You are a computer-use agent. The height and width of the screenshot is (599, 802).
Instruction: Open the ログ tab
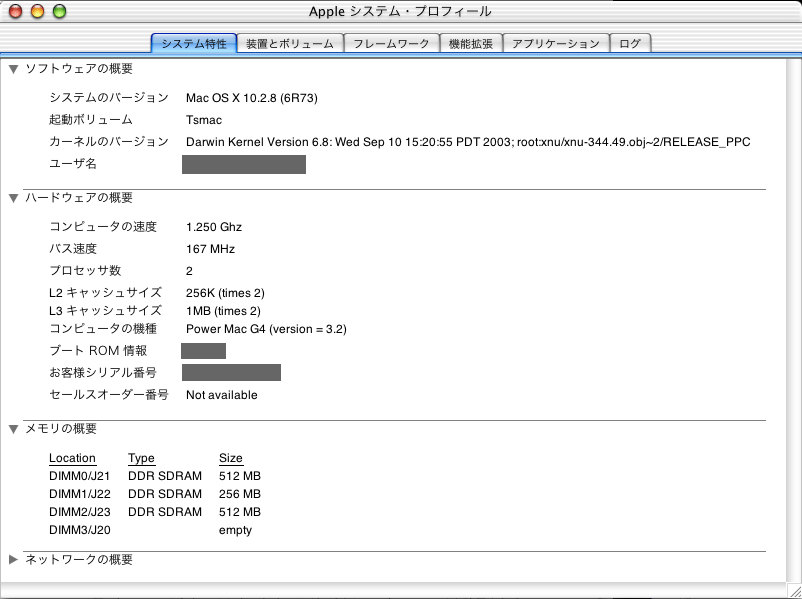click(x=630, y=43)
